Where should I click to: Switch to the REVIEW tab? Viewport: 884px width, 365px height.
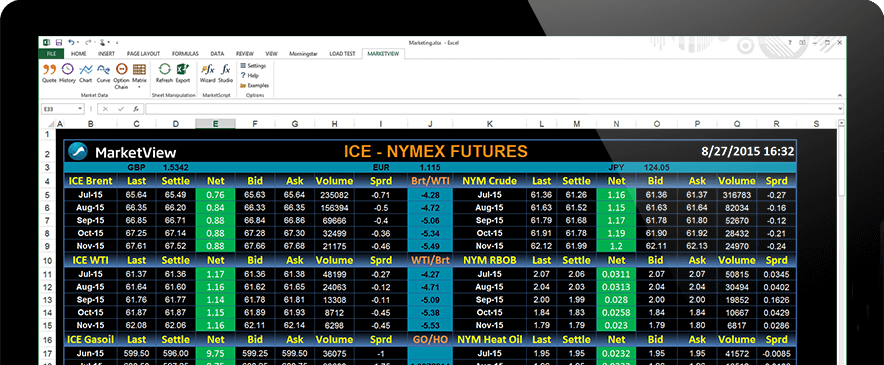[x=245, y=54]
